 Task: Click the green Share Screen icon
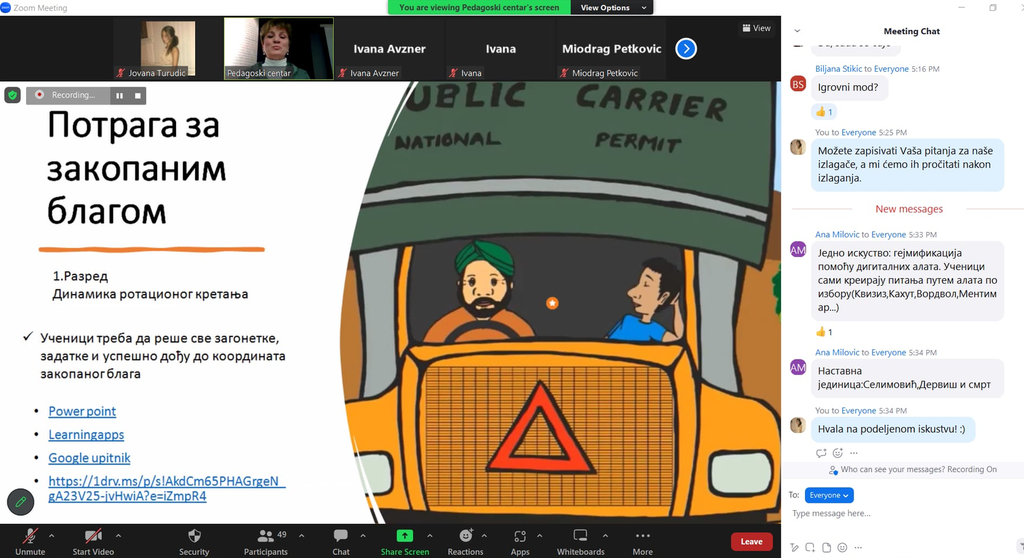pos(404,536)
